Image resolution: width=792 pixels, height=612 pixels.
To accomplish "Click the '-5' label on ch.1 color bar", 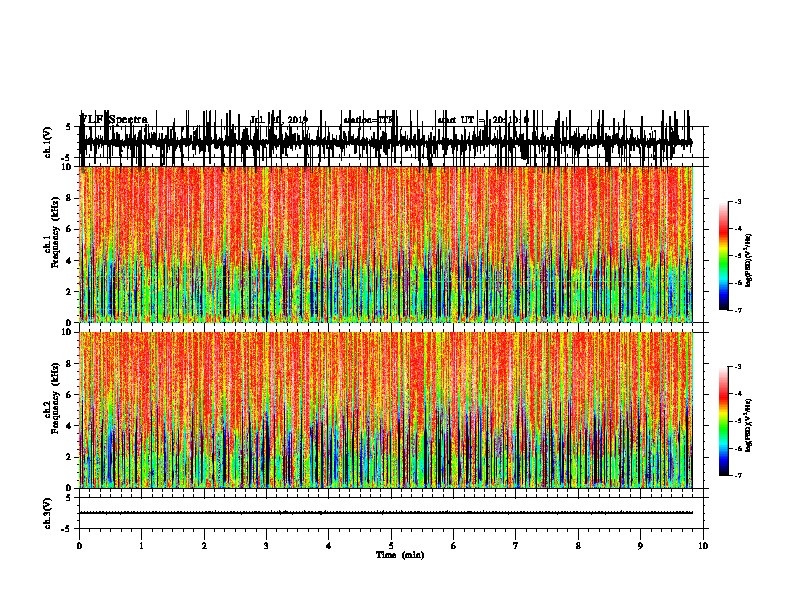I will [738, 256].
